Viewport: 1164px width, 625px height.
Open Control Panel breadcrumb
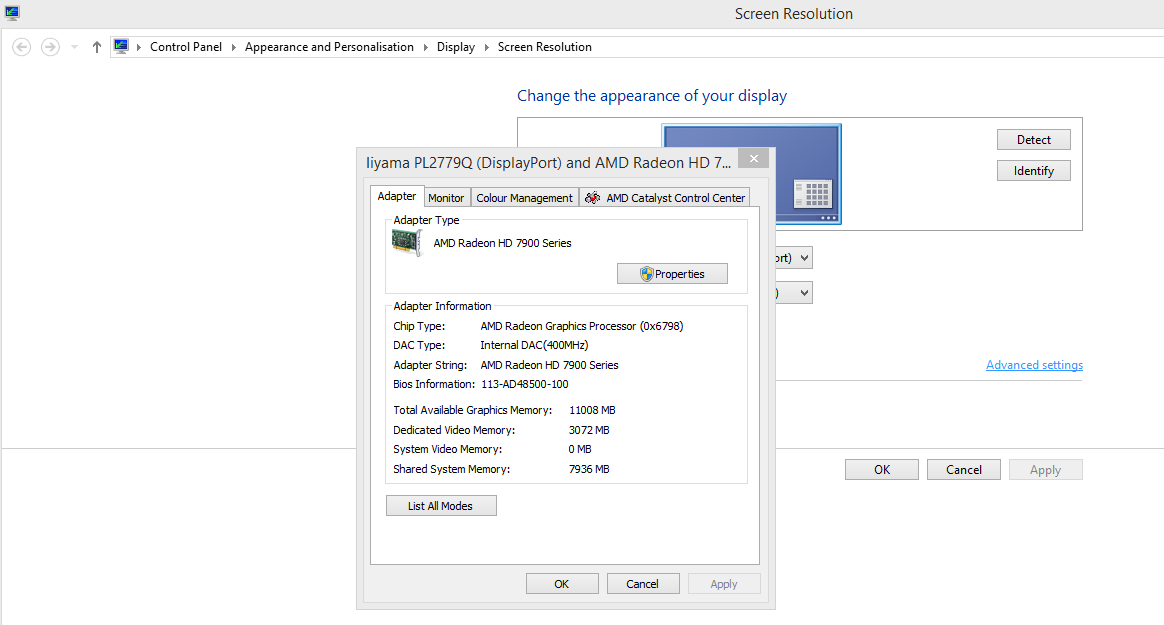click(x=186, y=47)
